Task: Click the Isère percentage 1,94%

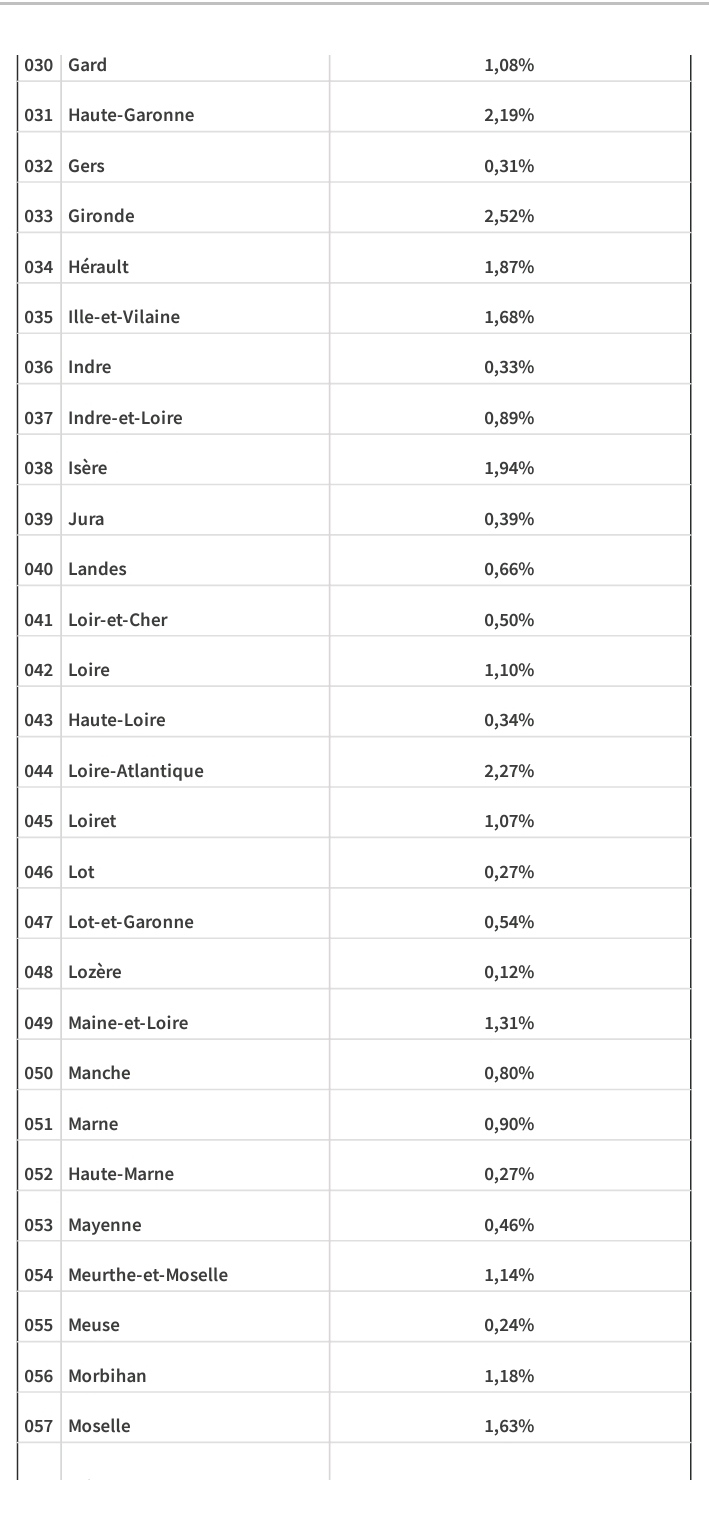Action: 509,468
